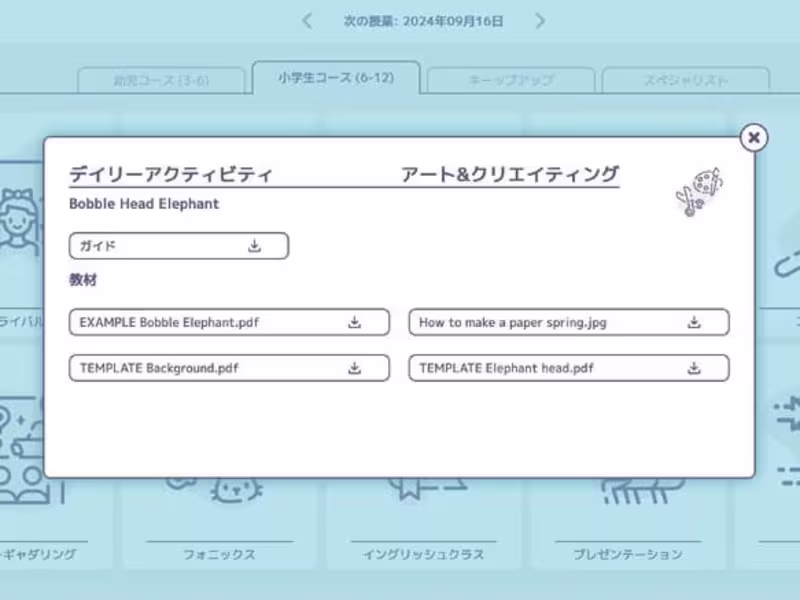Open the EXAMPLE Bobble Elephant.pdf text
The image size is (800, 600).
click(169, 322)
